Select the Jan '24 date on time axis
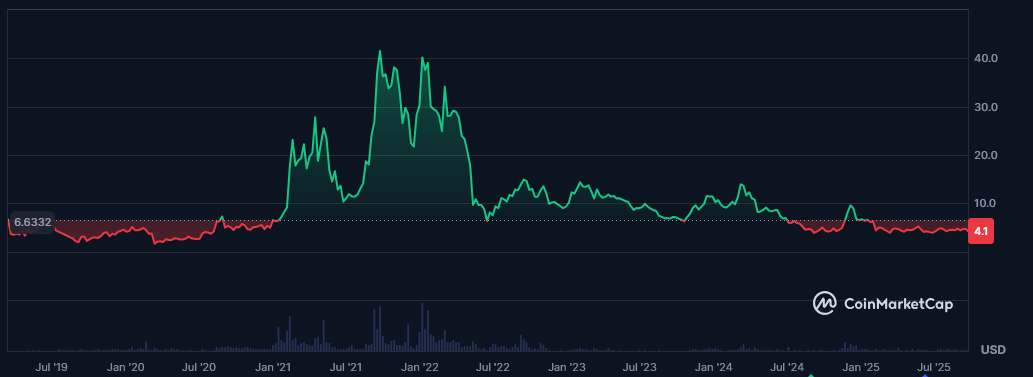Image resolution: width=1033 pixels, height=377 pixels. tap(715, 366)
